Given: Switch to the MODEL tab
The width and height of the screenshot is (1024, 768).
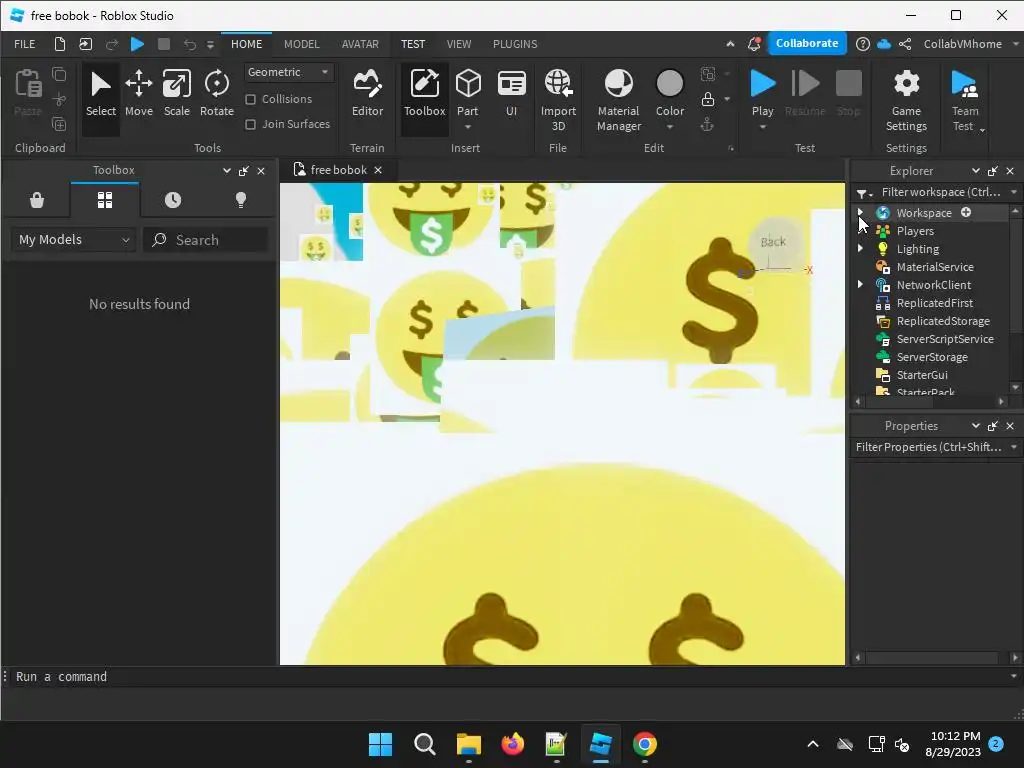Looking at the screenshot, I should point(302,44).
